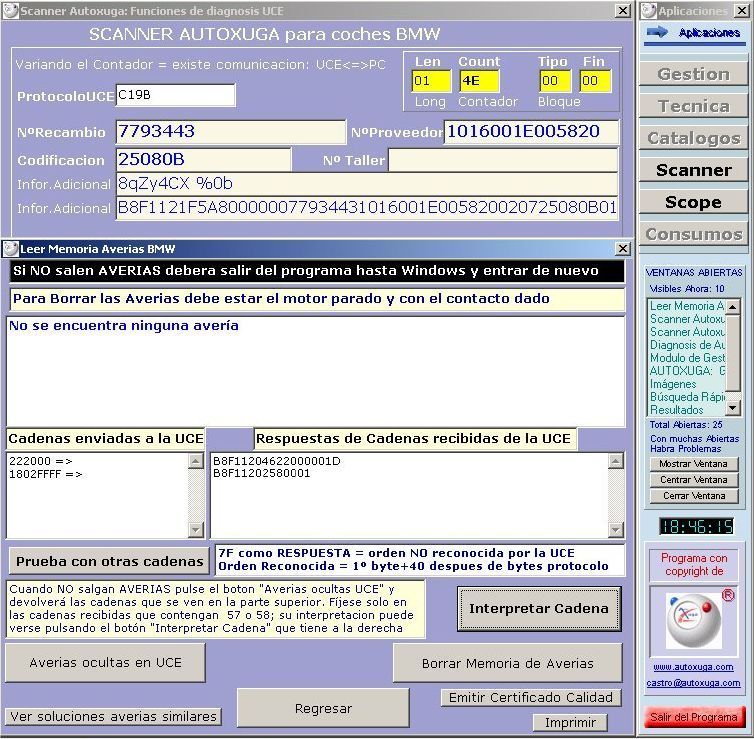Click the Tipo yellow field 00

555,81
